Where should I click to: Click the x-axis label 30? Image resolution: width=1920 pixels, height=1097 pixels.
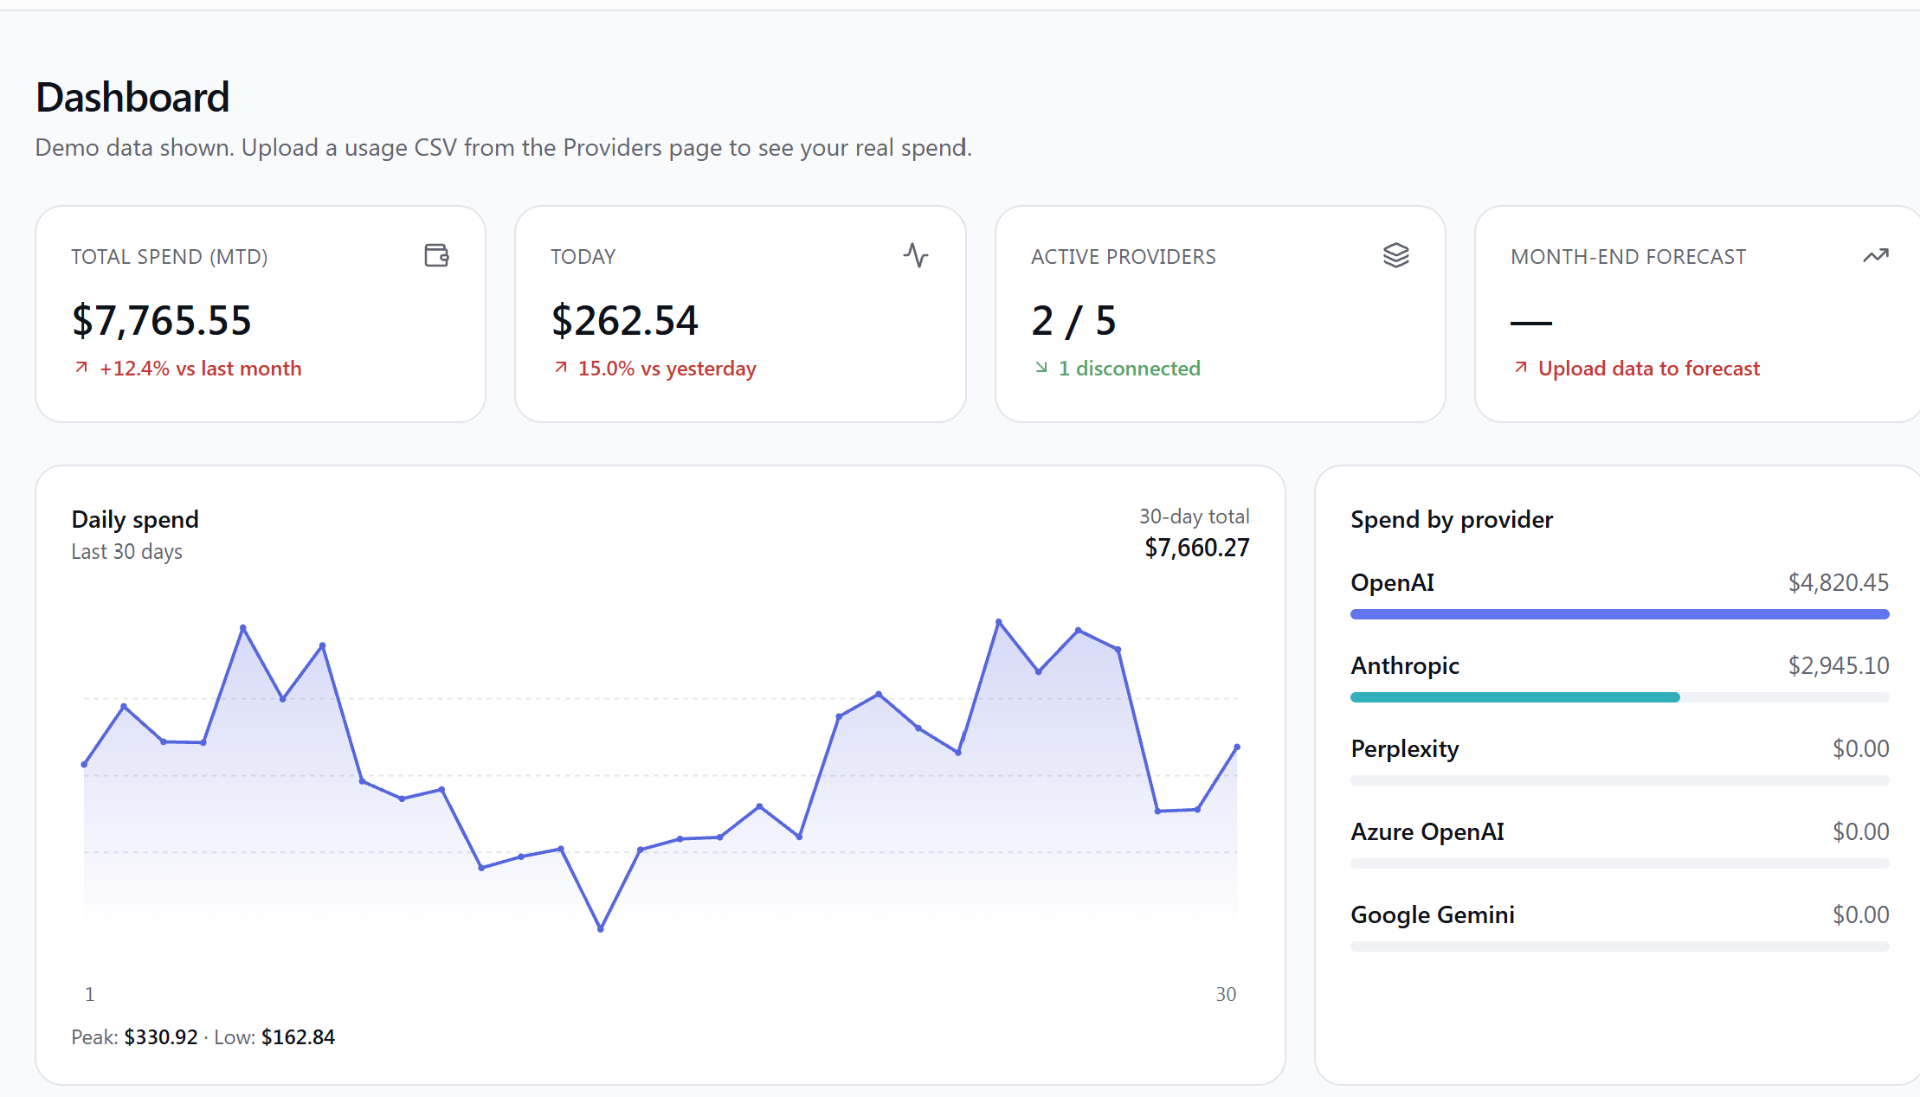[x=1226, y=994]
